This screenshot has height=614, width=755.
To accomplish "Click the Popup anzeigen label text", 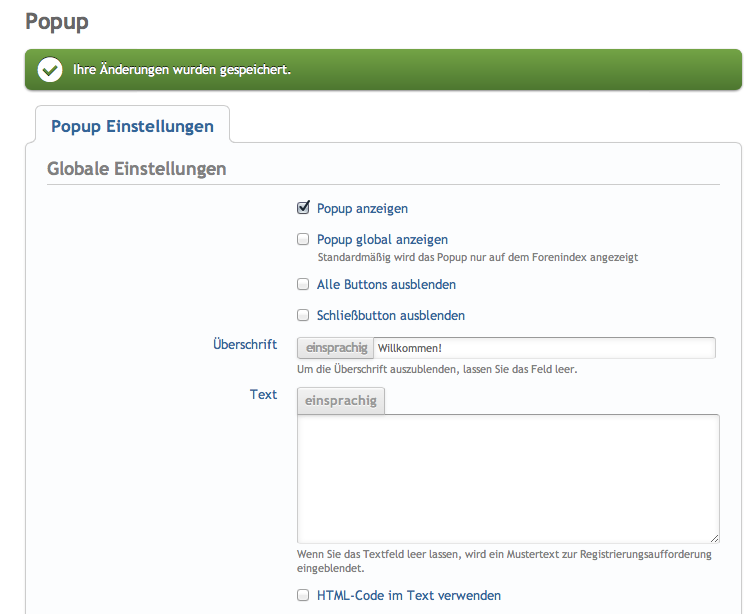I will pyautogui.click(x=362, y=209).
